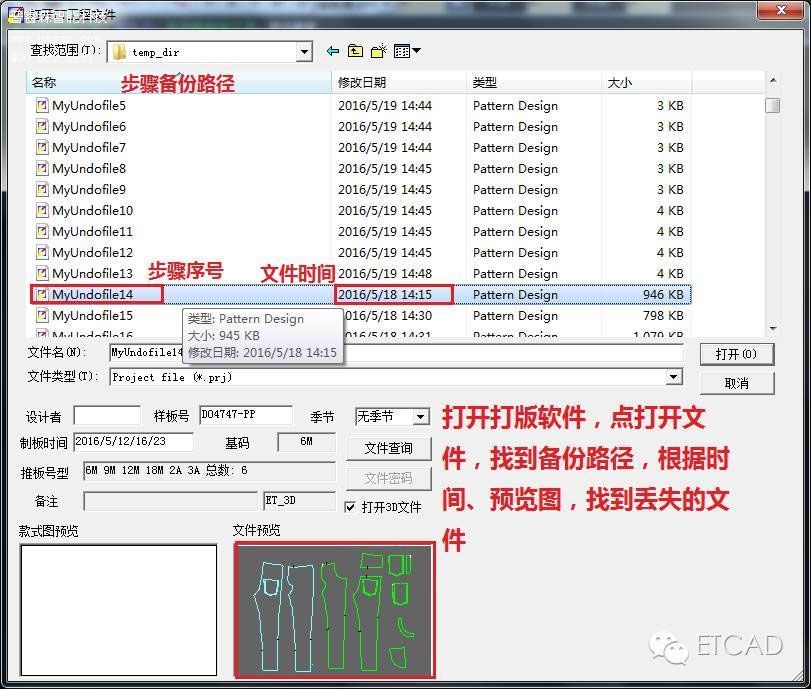Click the date cell of MyUndofile7

385,147
